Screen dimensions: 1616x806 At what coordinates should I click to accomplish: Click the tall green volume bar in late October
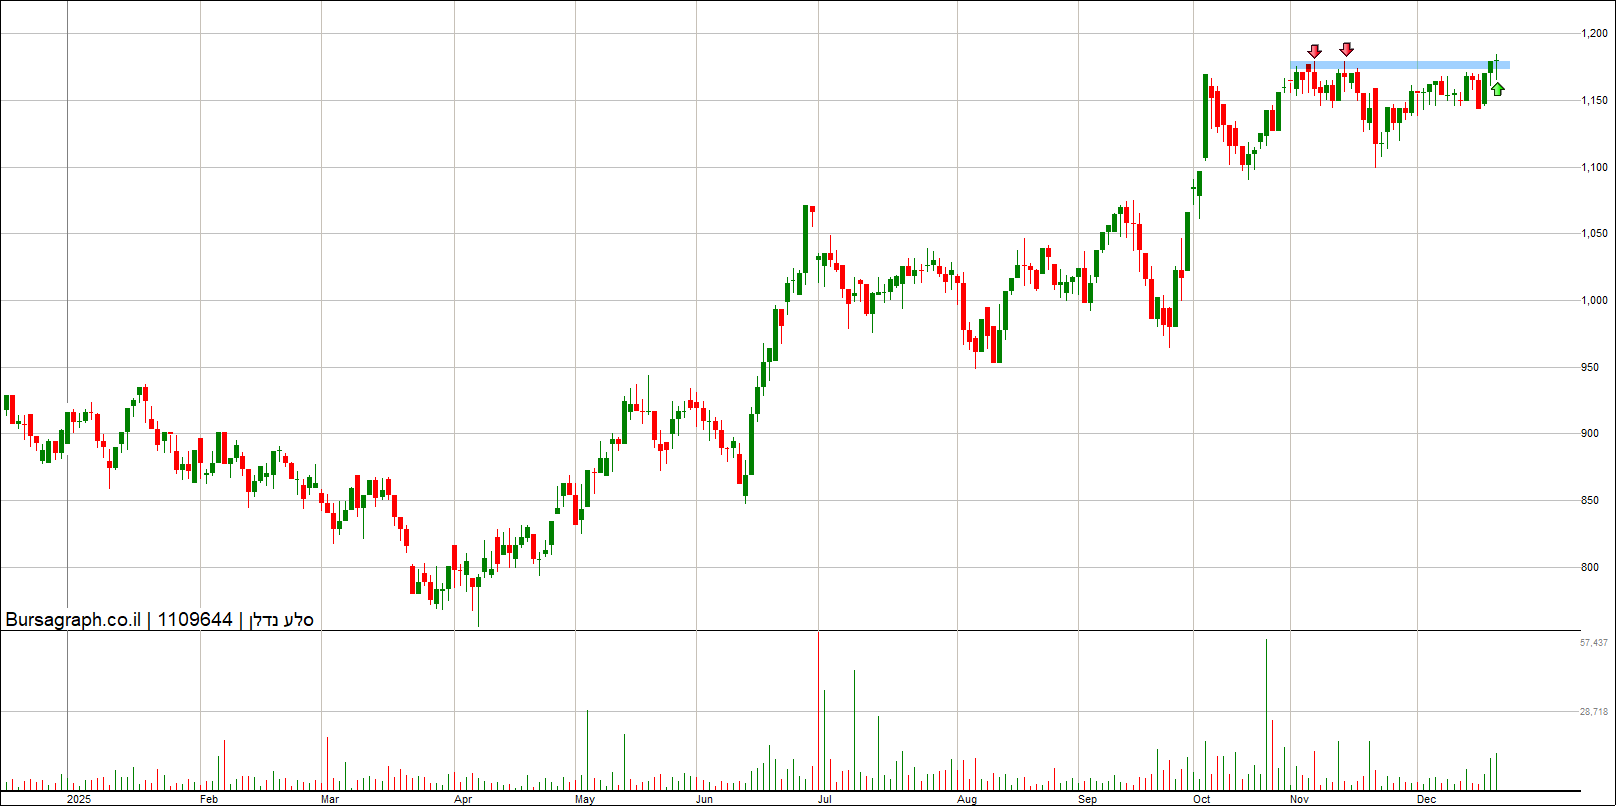pos(1266,715)
